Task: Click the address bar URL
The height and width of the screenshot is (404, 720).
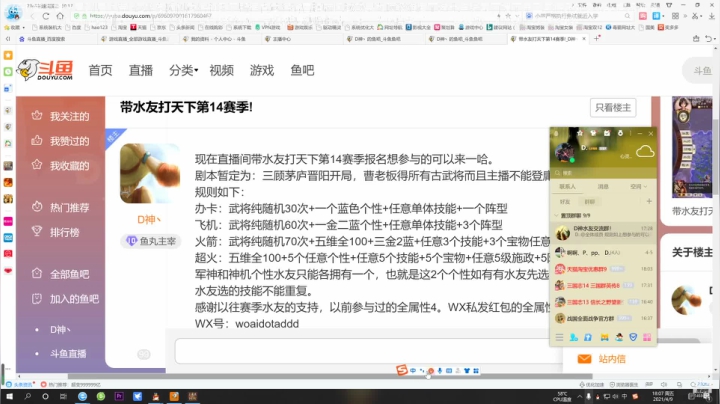Action: pyautogui.click(x=151, y=16)
